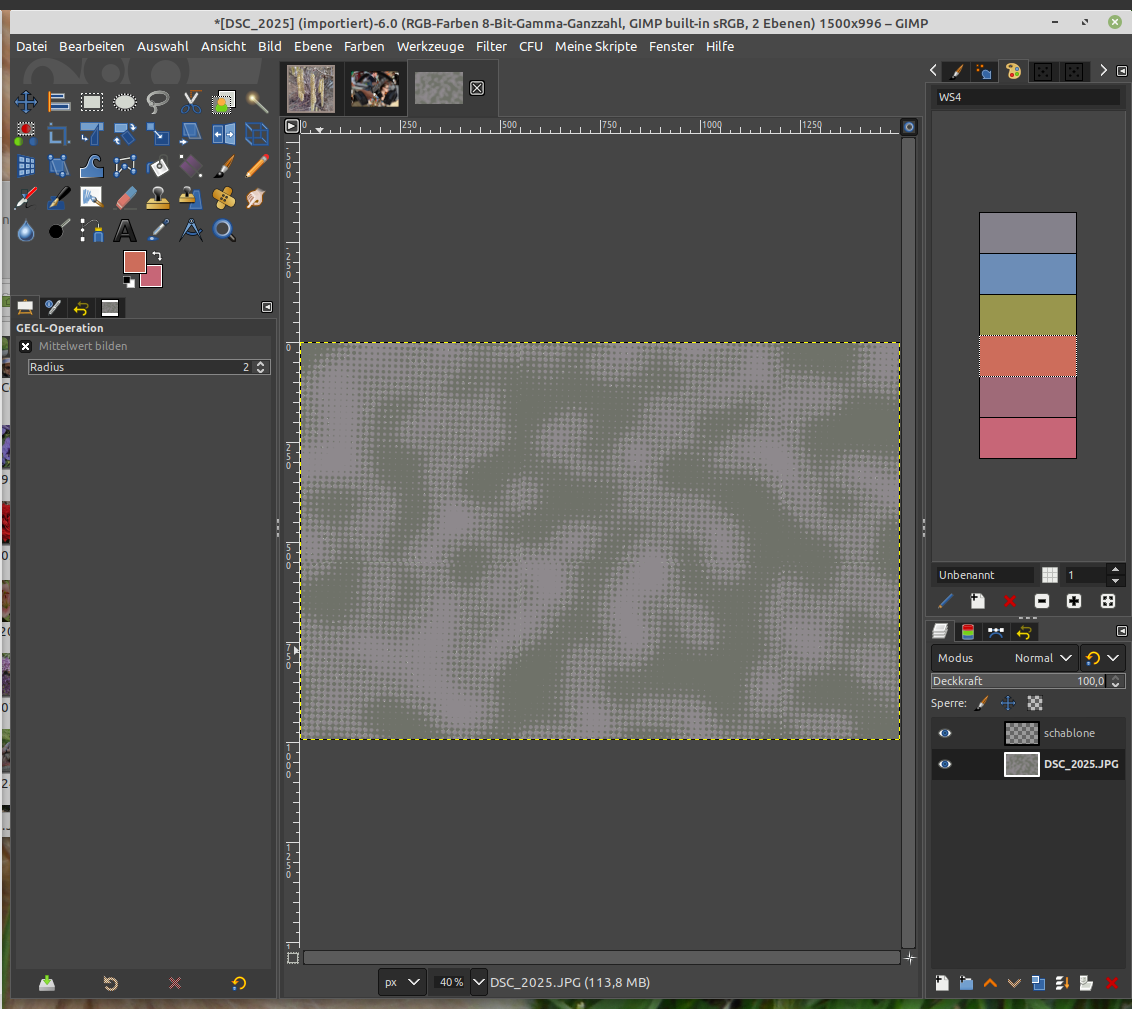Toggle visibility of DSC_2025.JPG layer
This screenshot has height=1009, width=1132.
coord(945,765)
